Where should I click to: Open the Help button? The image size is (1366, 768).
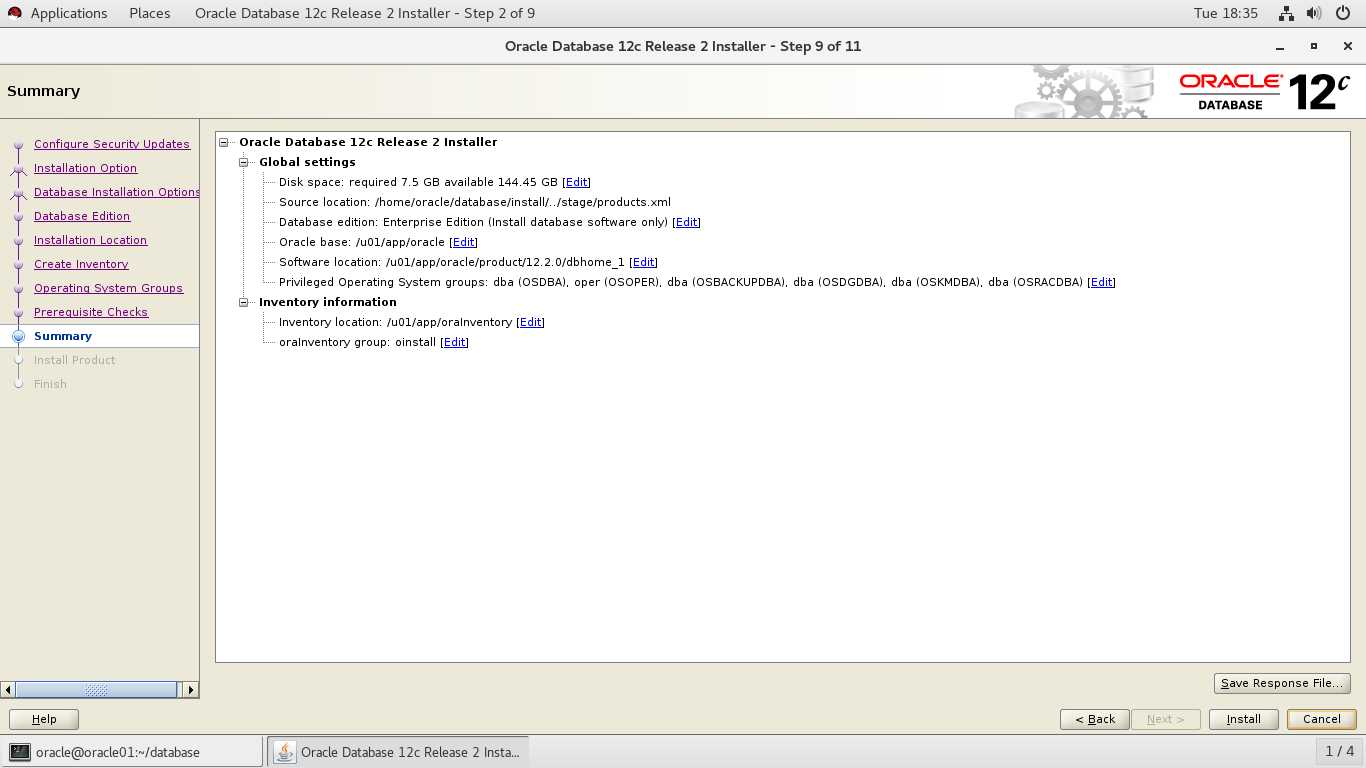pos(44,719)
